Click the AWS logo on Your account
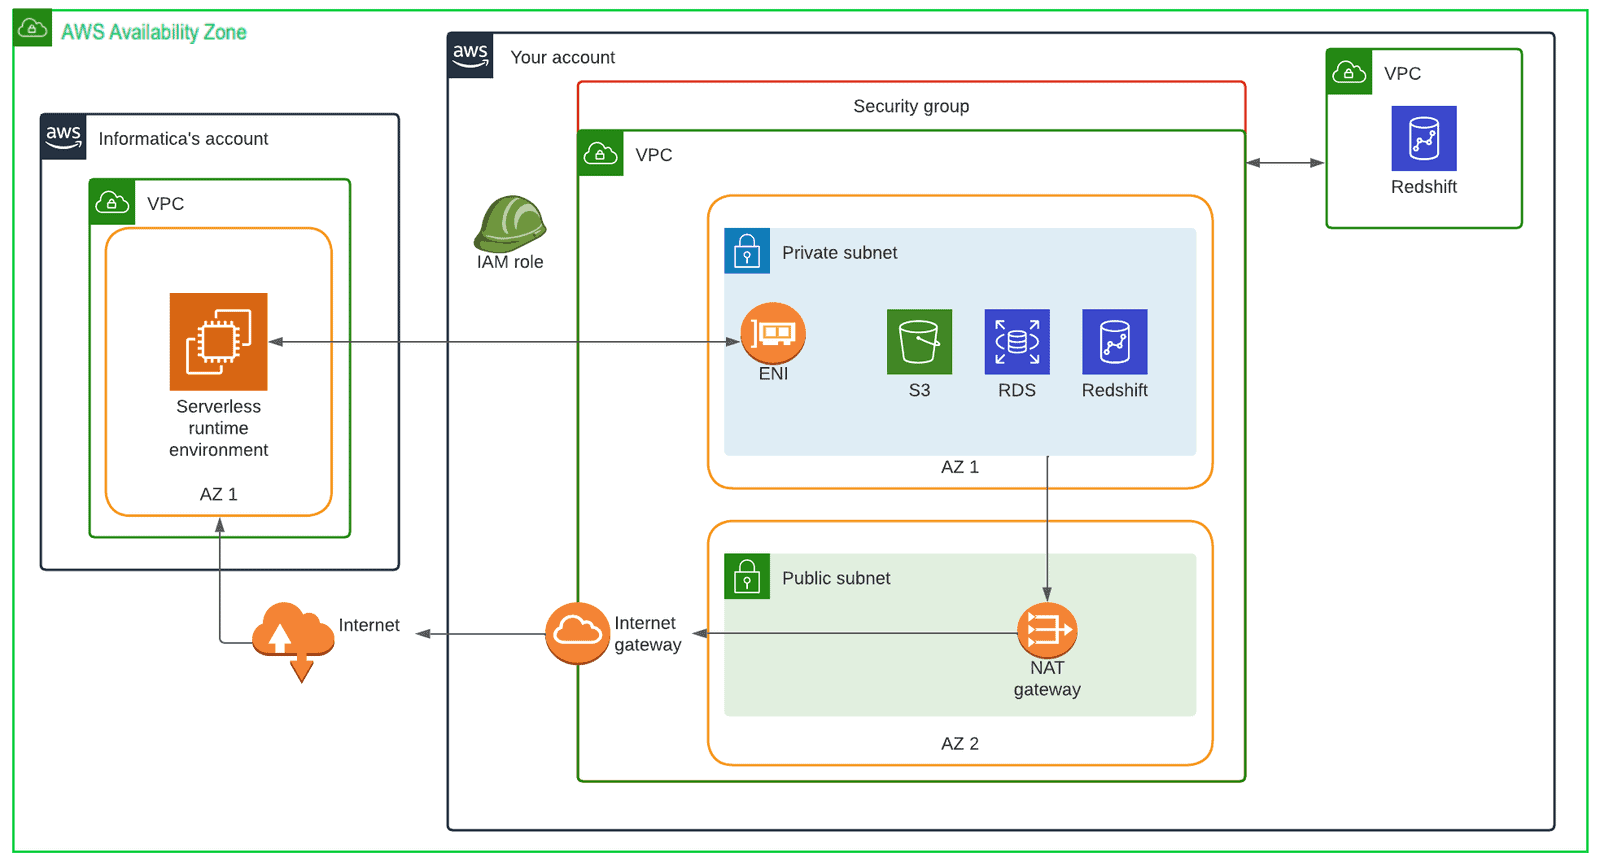Image resolution: width=1600 pixels, height=866 pixels. [470, 55]
